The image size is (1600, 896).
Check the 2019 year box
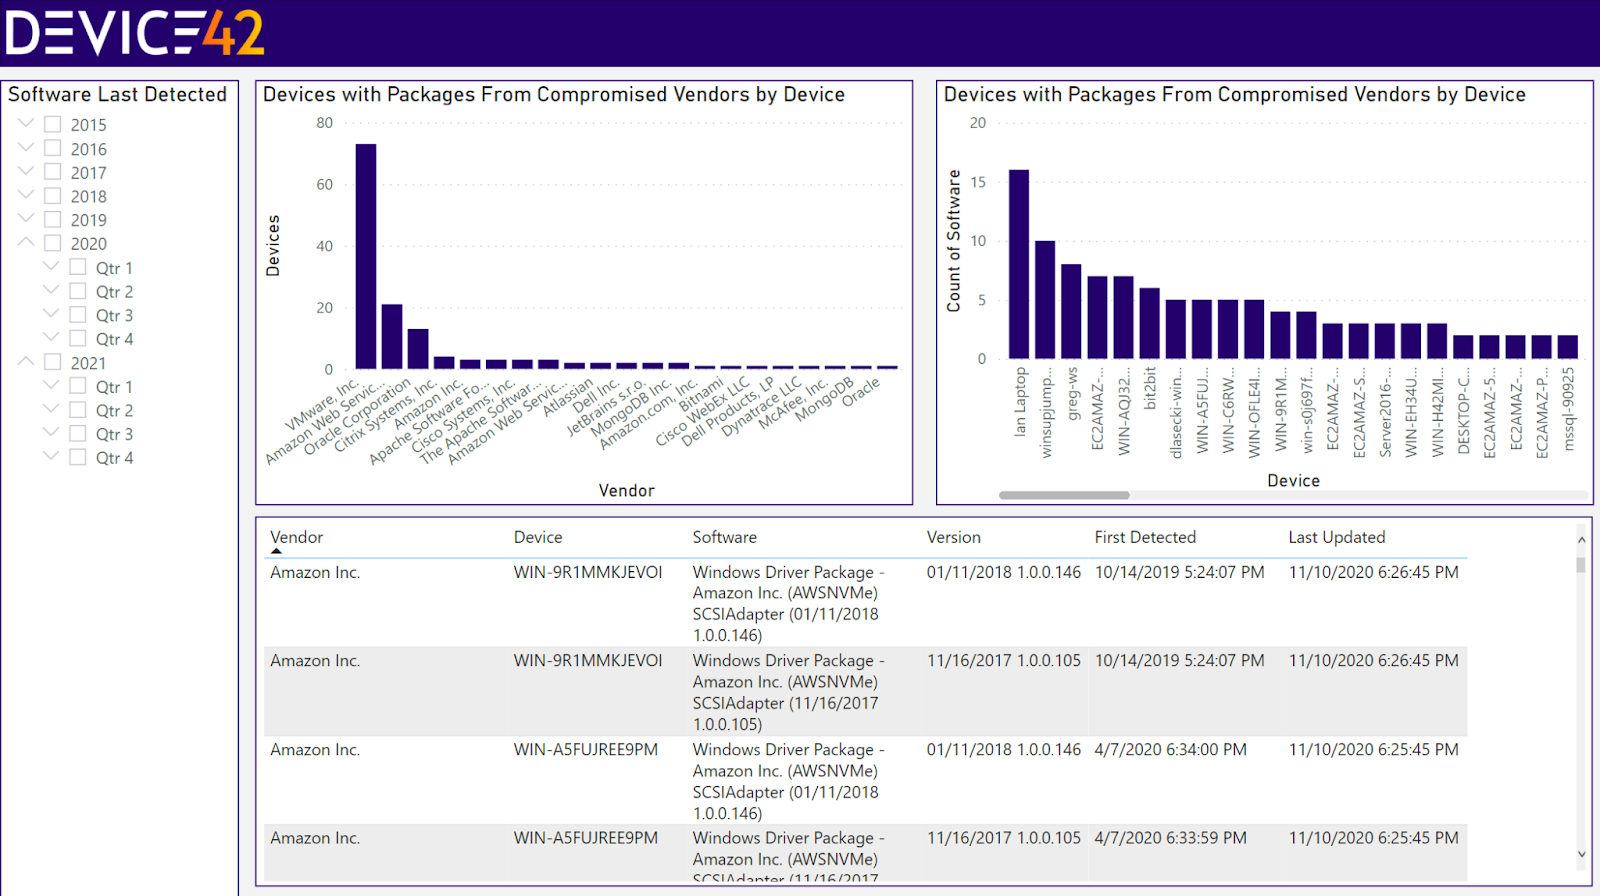pos(53,219)
